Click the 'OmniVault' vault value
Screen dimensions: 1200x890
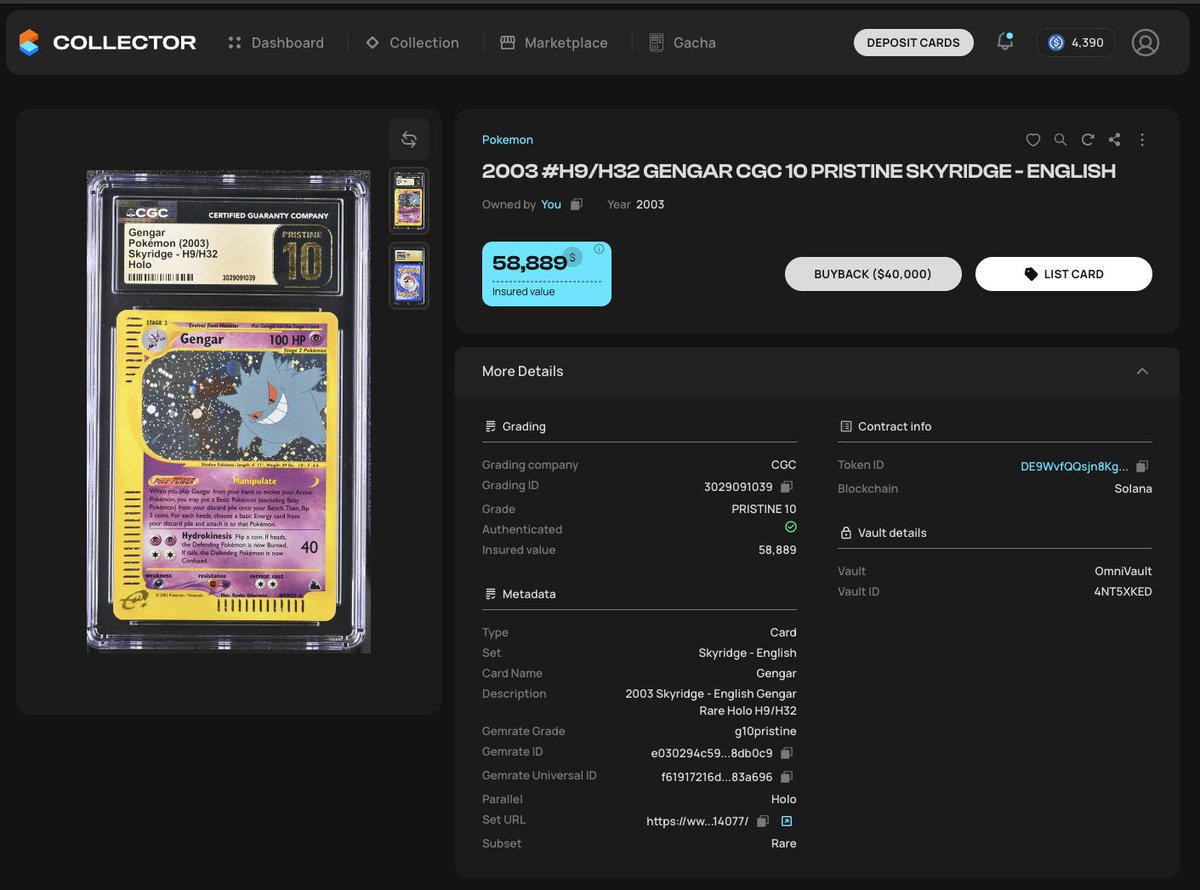[1123, 571]
